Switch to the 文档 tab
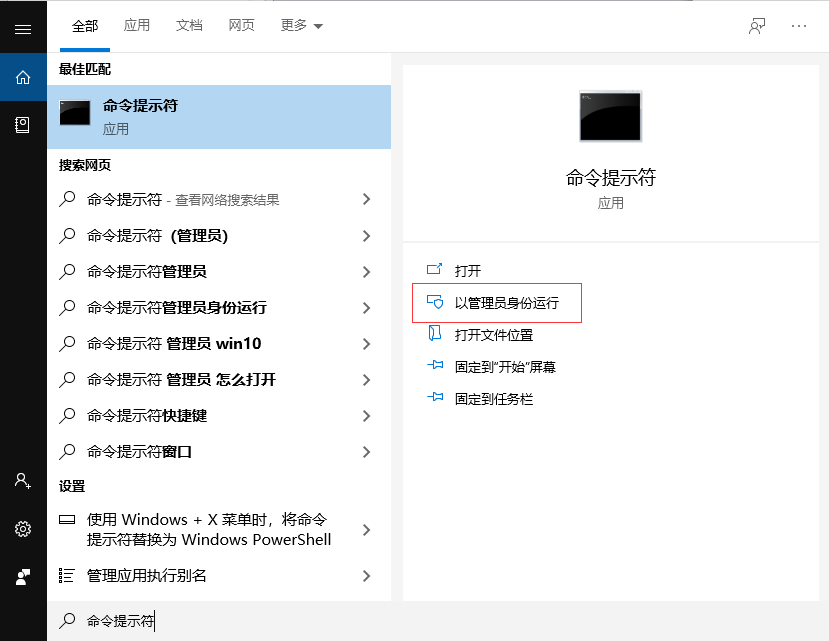Viewport: 829px width, 641px height. coord(189,25)
